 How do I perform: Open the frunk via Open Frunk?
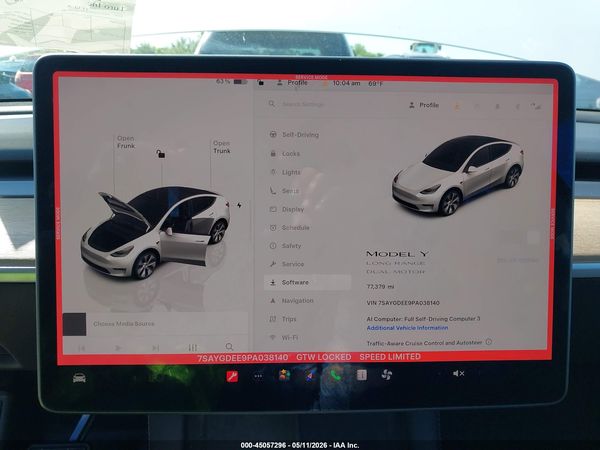coord(126,142)
